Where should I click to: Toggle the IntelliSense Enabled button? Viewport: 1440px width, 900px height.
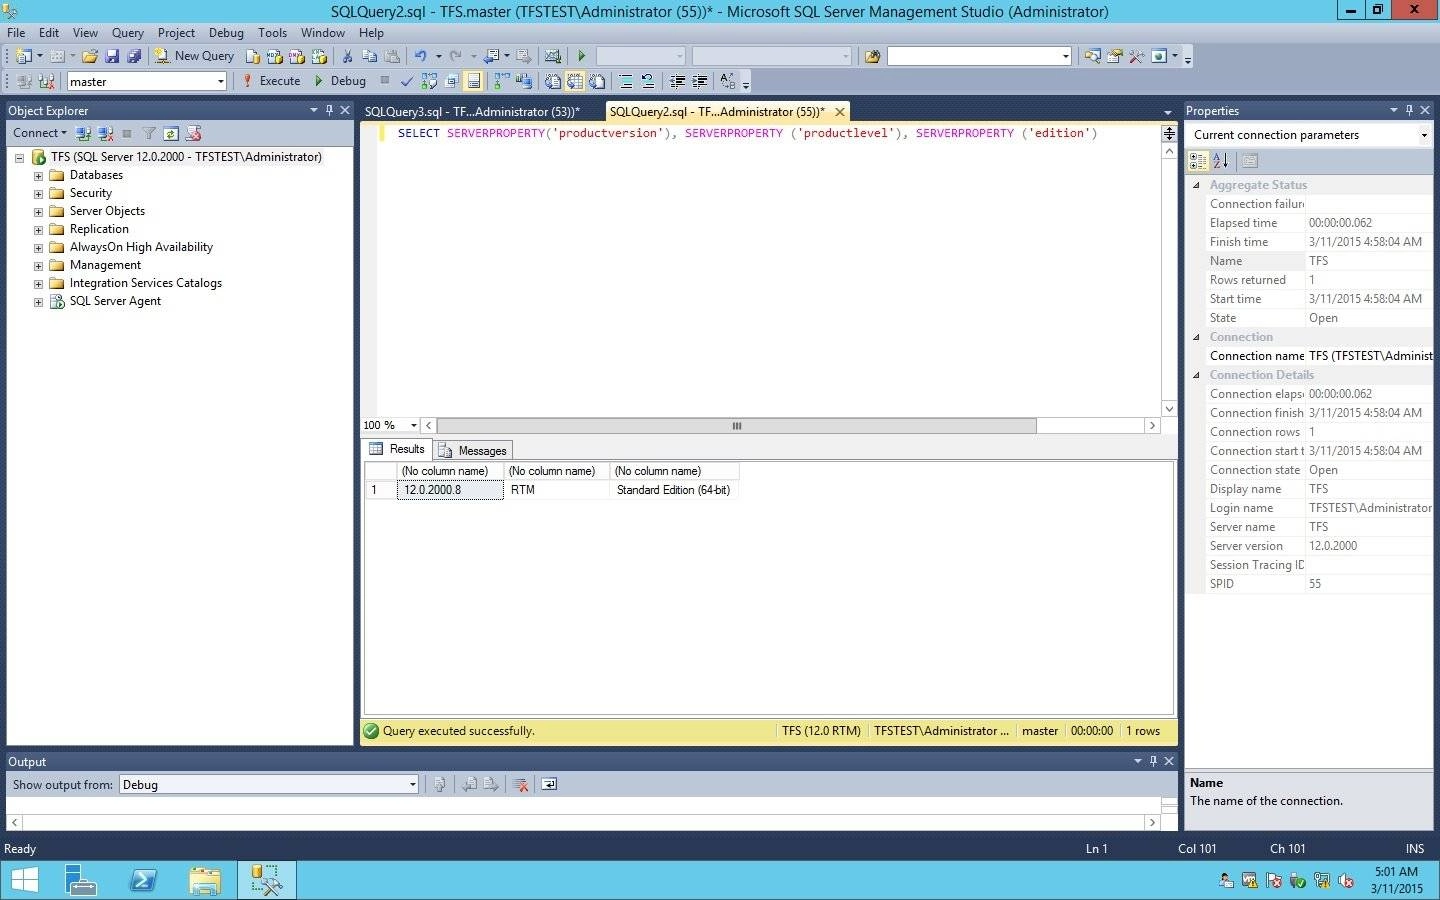click(473, 81)
